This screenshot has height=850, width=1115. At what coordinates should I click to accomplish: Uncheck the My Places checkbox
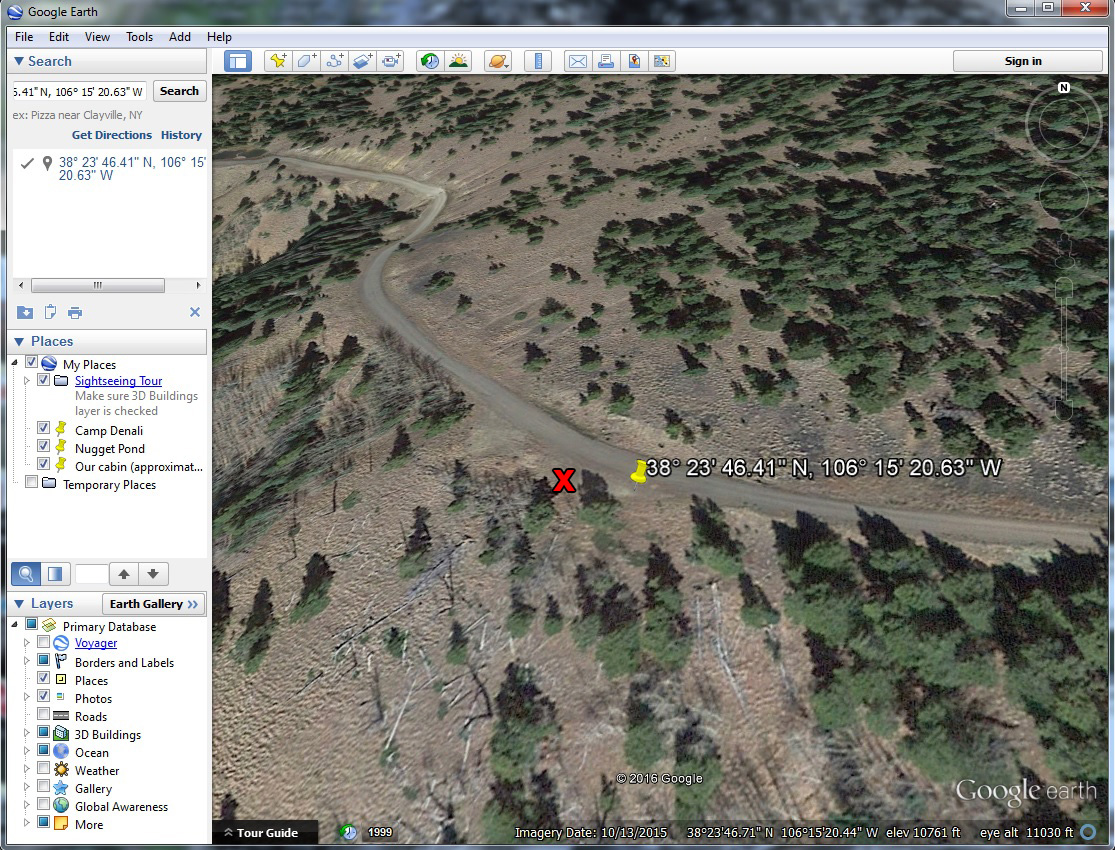click(31, 362)
